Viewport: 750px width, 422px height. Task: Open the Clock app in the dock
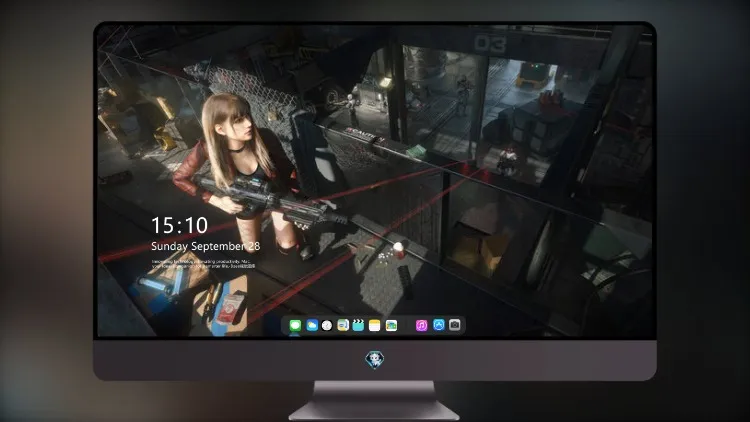pyautogui.click(x=327, y=325)
